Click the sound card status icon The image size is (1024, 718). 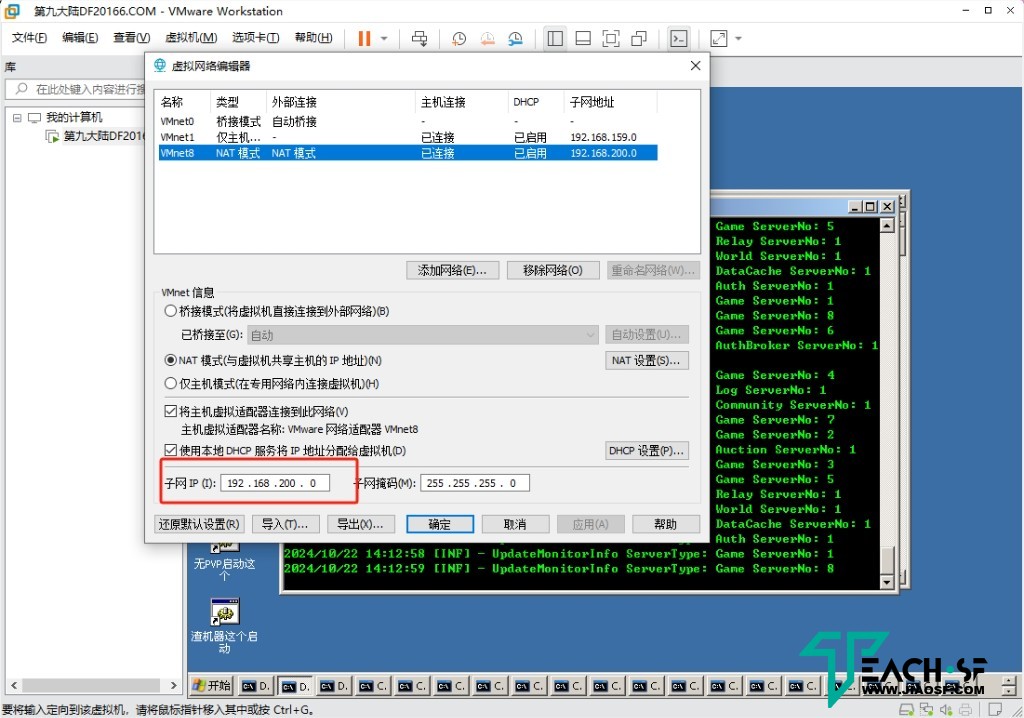coord(946,710)
